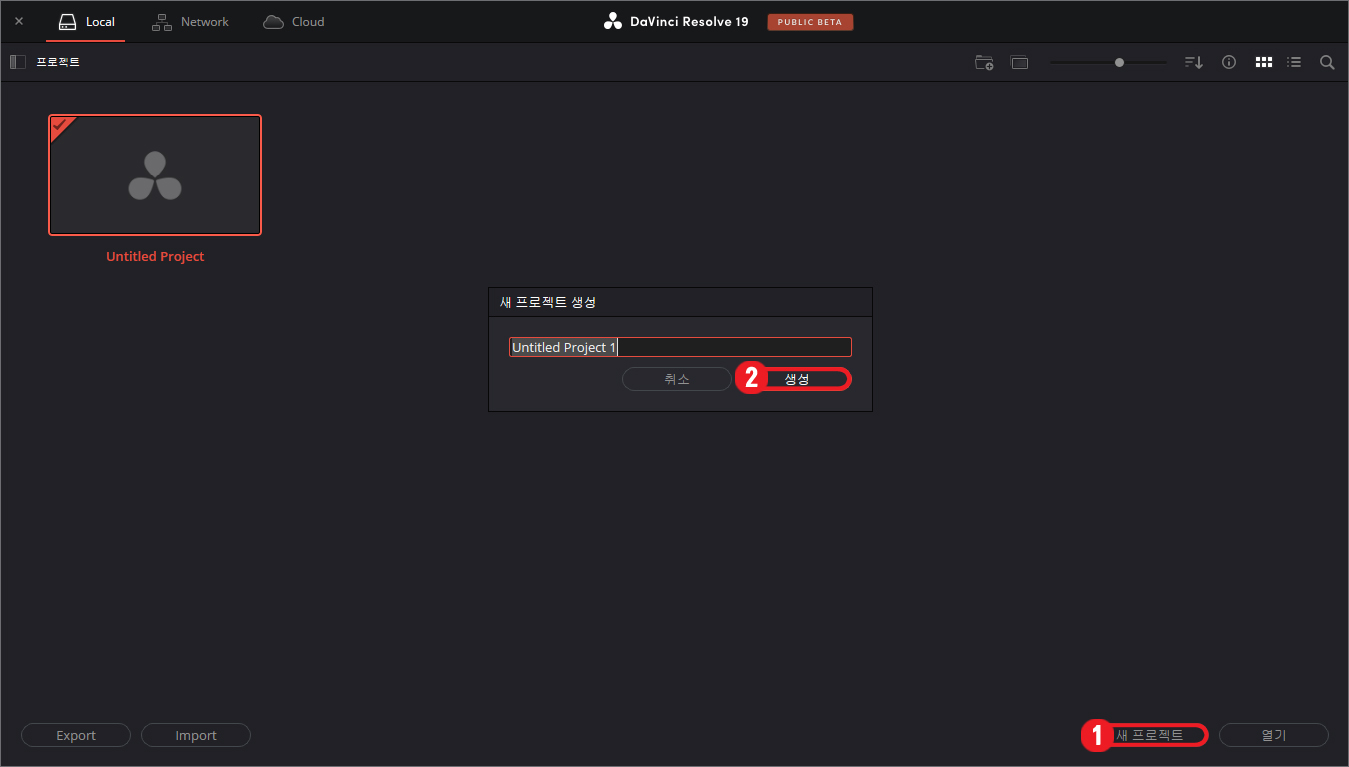Switch to thumbnail grid view
Image resolution: width=1349 pixels, height=767 pixels.
tap(1264, 62)
